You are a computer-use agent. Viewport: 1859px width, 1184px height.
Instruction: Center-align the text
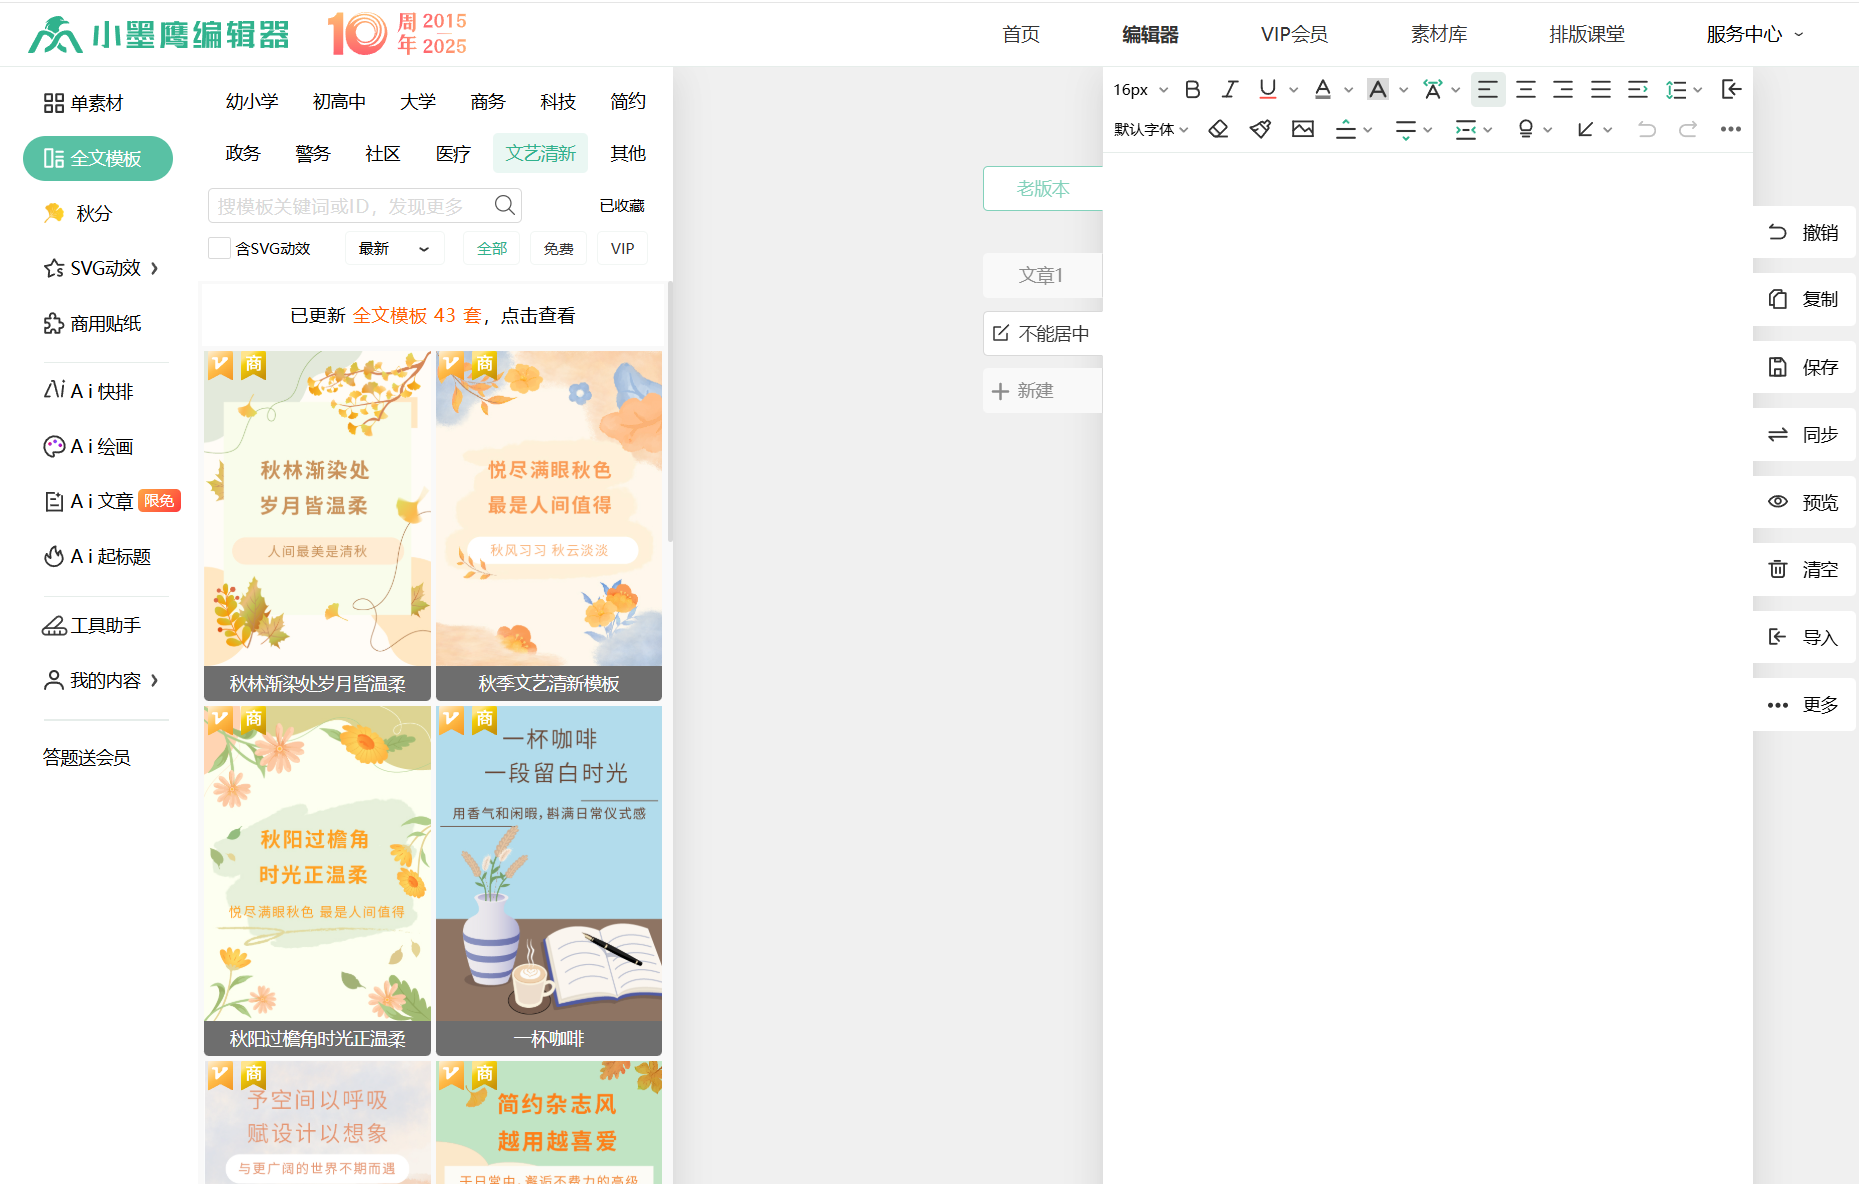[x=1525, y=90]
